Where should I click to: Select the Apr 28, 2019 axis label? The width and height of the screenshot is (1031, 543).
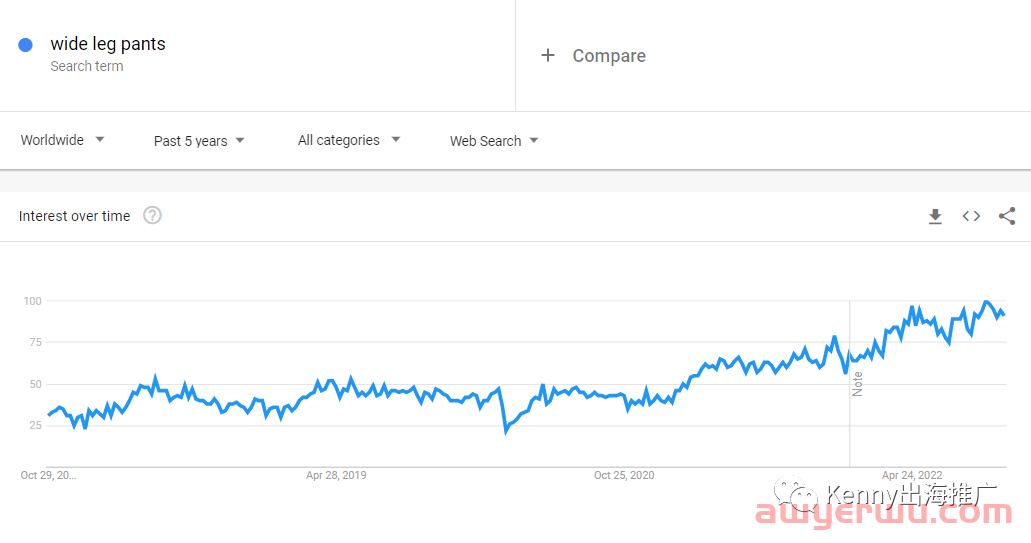[336, 475]
